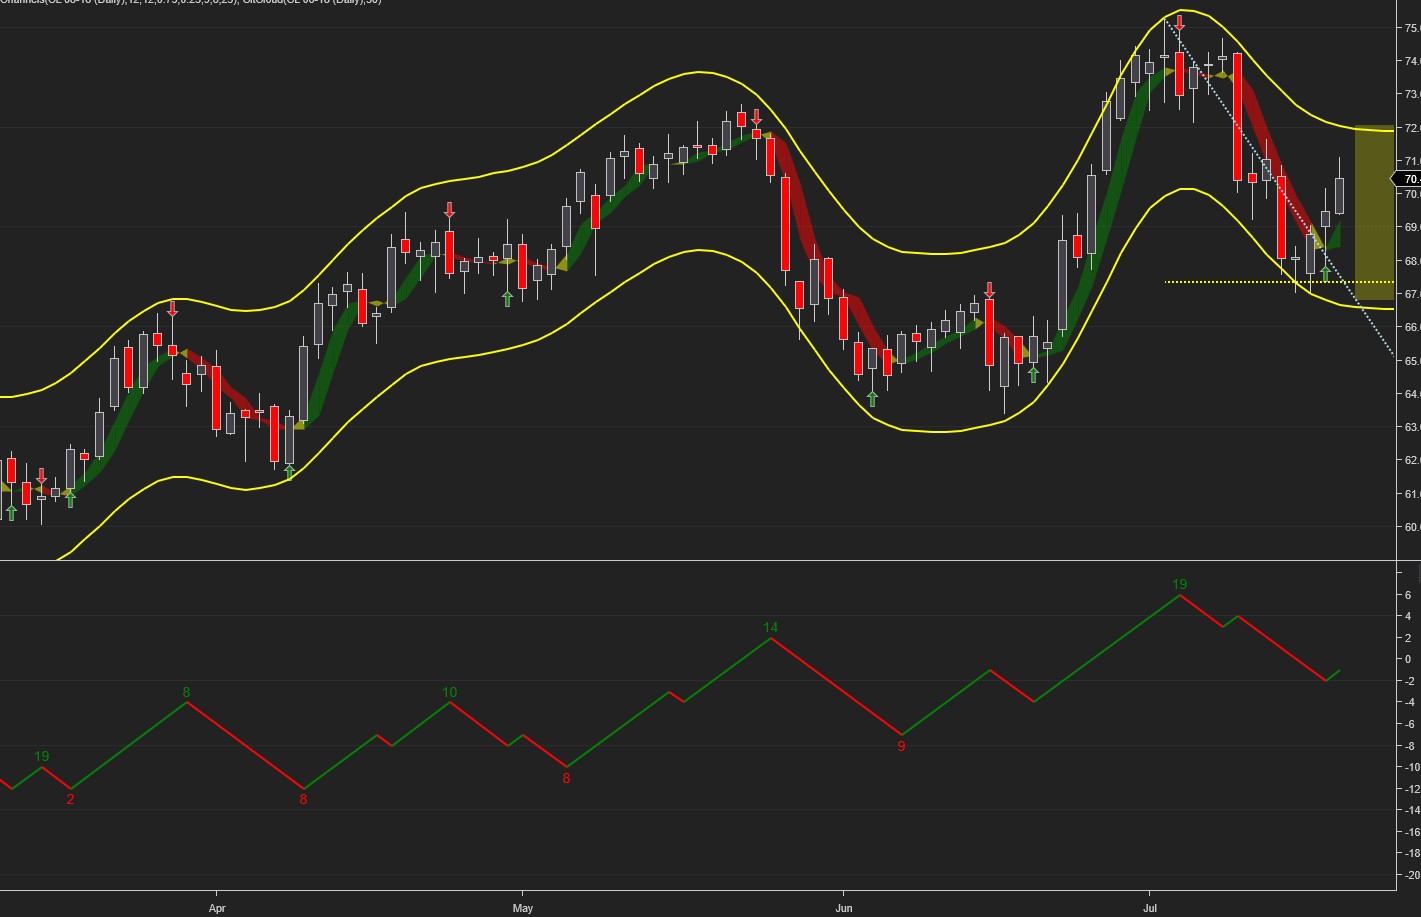The image size is (1421, 917).
Task: Select the yellow shaded projection box
Action: click(1374, 212)
